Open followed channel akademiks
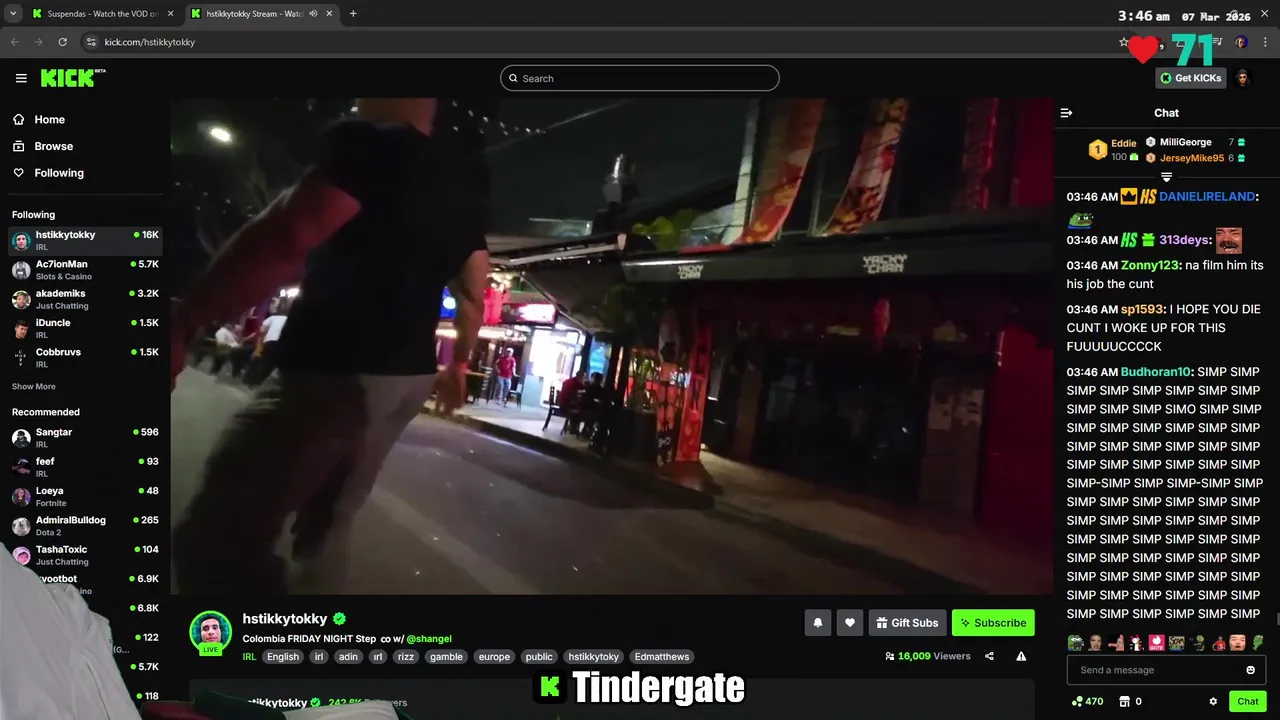This screenshot has height=720, width=1280. [x=85, y=299]
